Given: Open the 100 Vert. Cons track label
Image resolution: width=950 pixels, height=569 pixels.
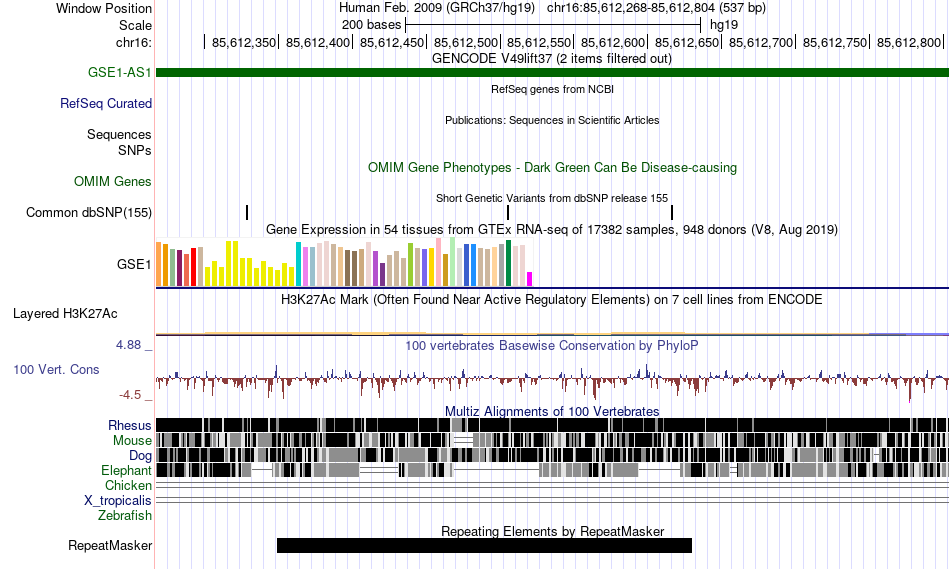Looking at the screenshot, I should point(56,370).
